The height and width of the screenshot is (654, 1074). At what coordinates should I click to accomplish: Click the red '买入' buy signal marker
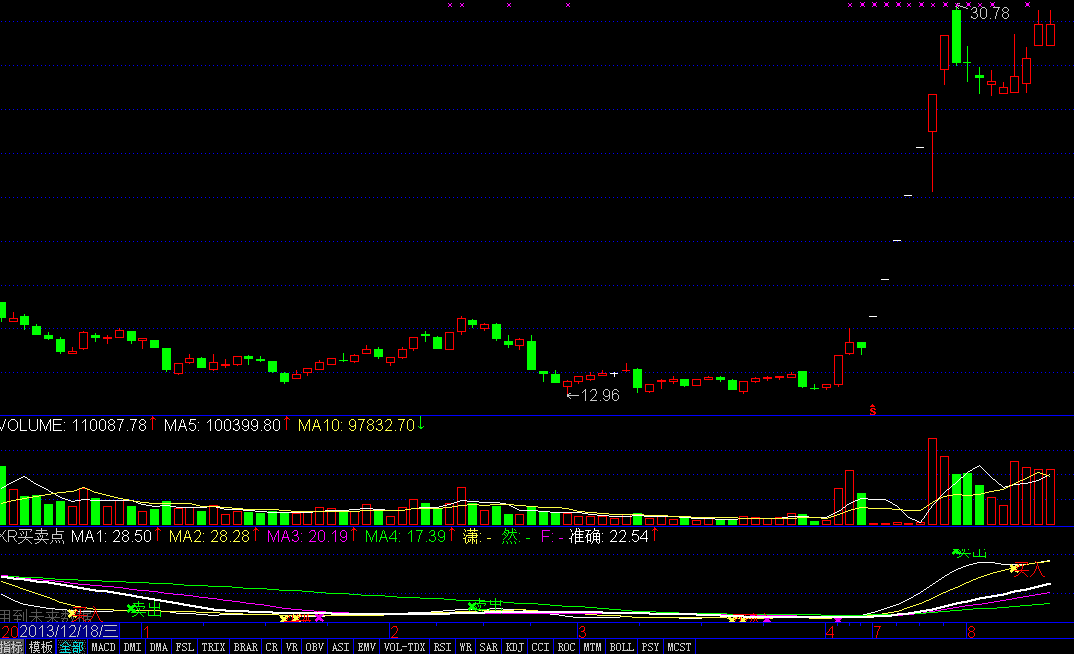[1028, 569]
